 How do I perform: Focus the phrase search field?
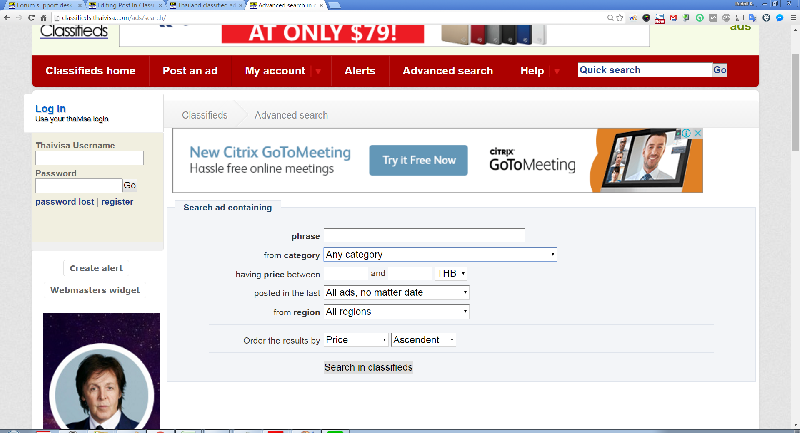point(424,235)
